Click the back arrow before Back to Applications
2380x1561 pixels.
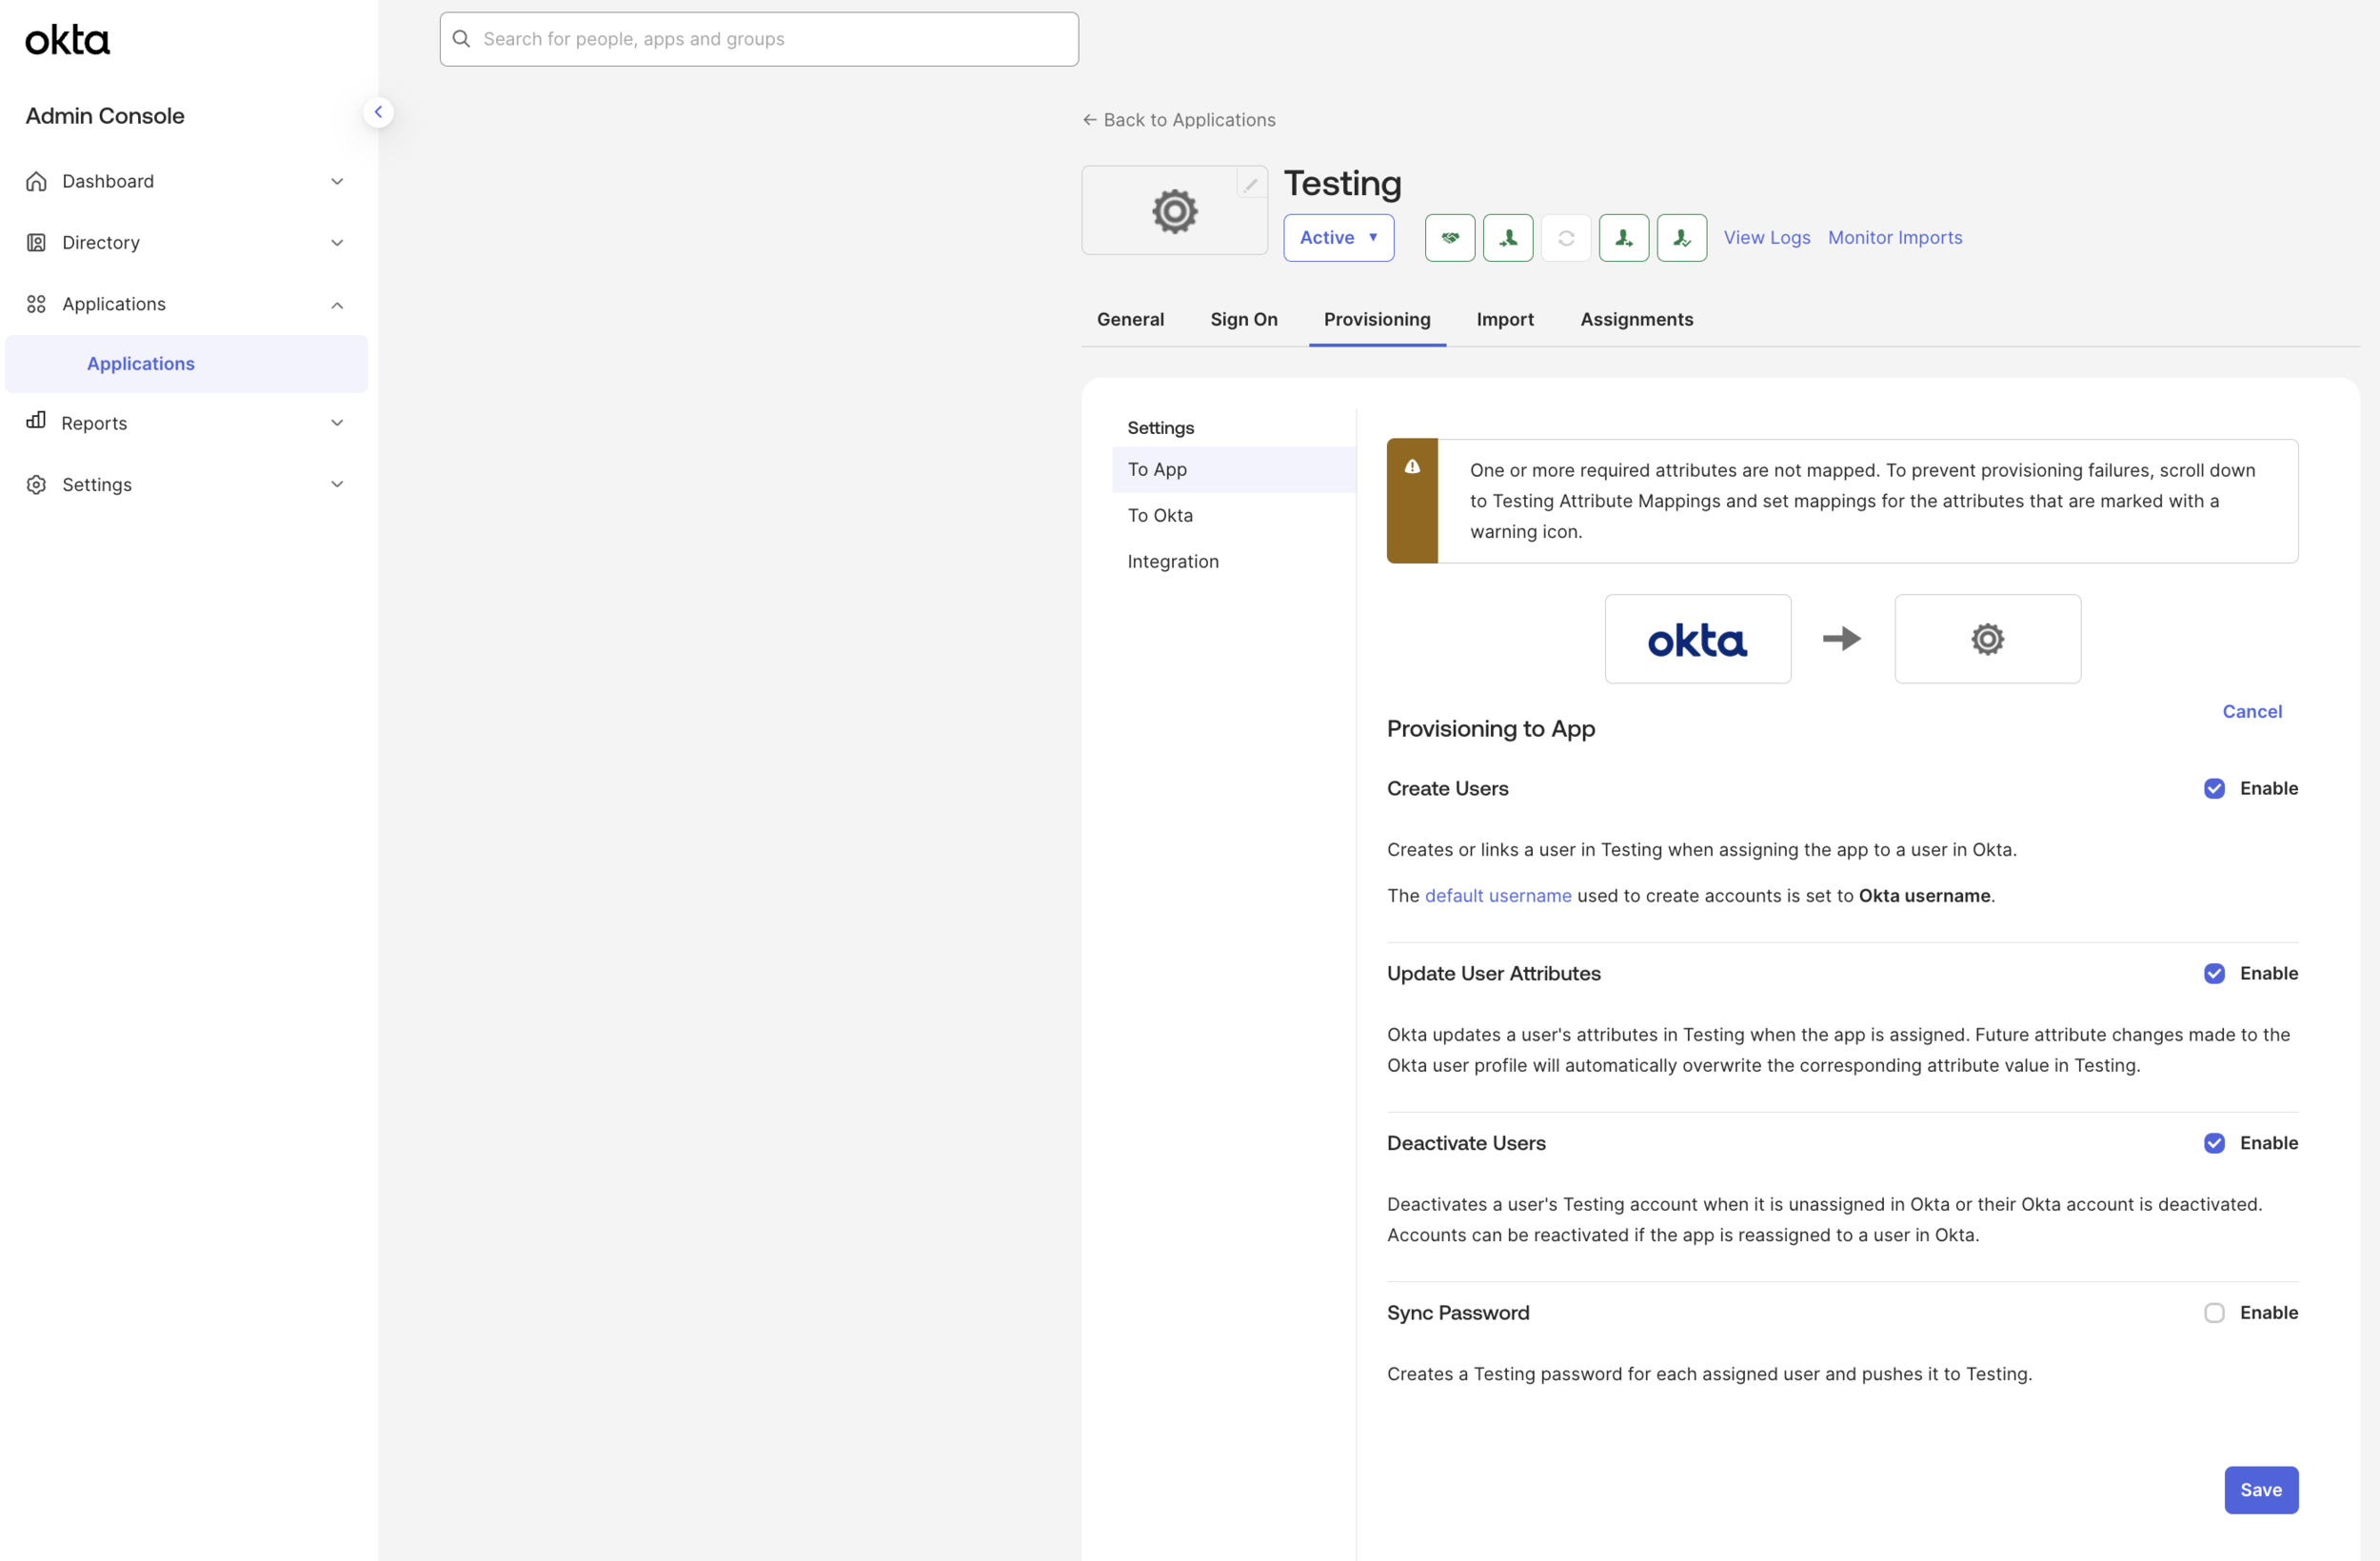1090,120
